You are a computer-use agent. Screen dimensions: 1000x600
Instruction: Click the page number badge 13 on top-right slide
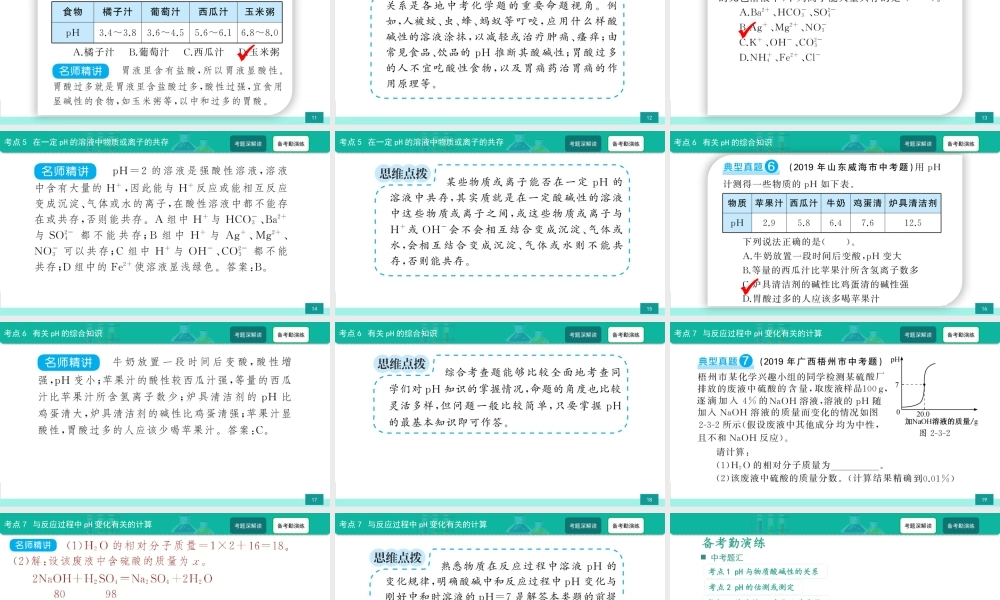983,117
